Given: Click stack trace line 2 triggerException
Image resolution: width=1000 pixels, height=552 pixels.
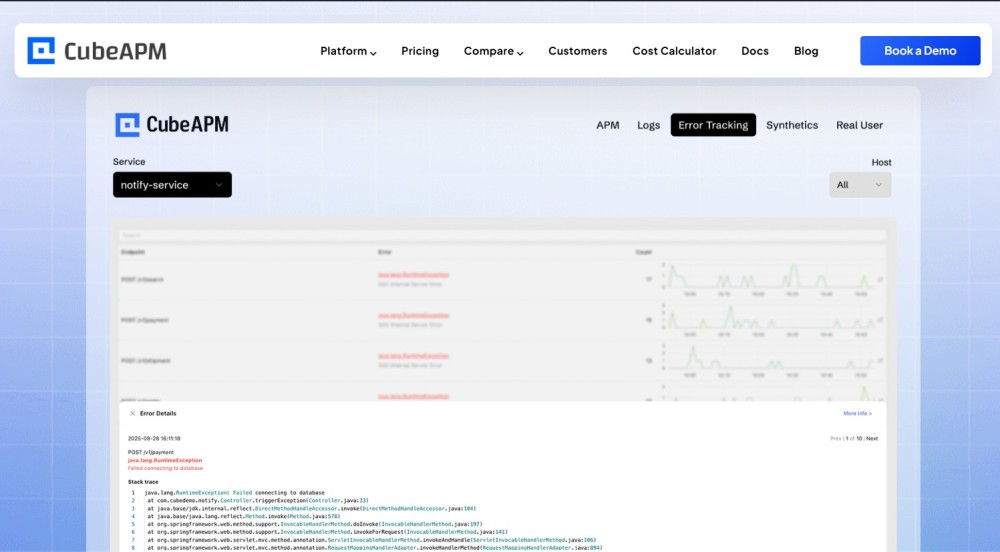Looking at the screenshot, I should [x=258, y=500].
